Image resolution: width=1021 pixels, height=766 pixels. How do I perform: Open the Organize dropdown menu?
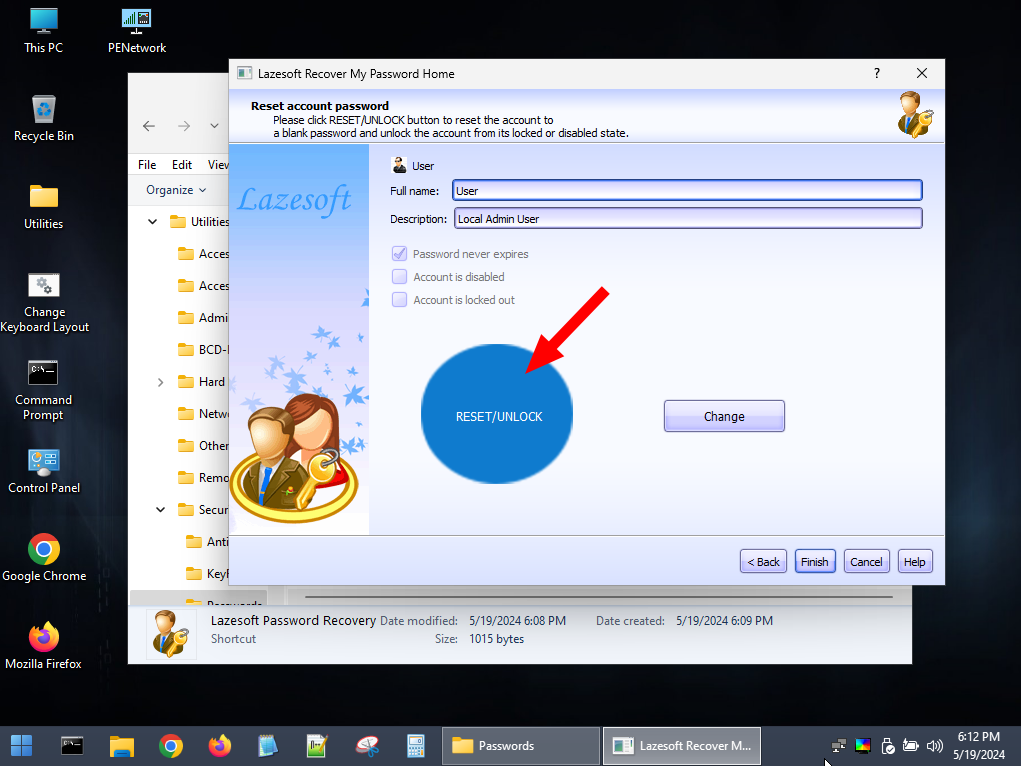pyautogui.click(x=176, y=190)
